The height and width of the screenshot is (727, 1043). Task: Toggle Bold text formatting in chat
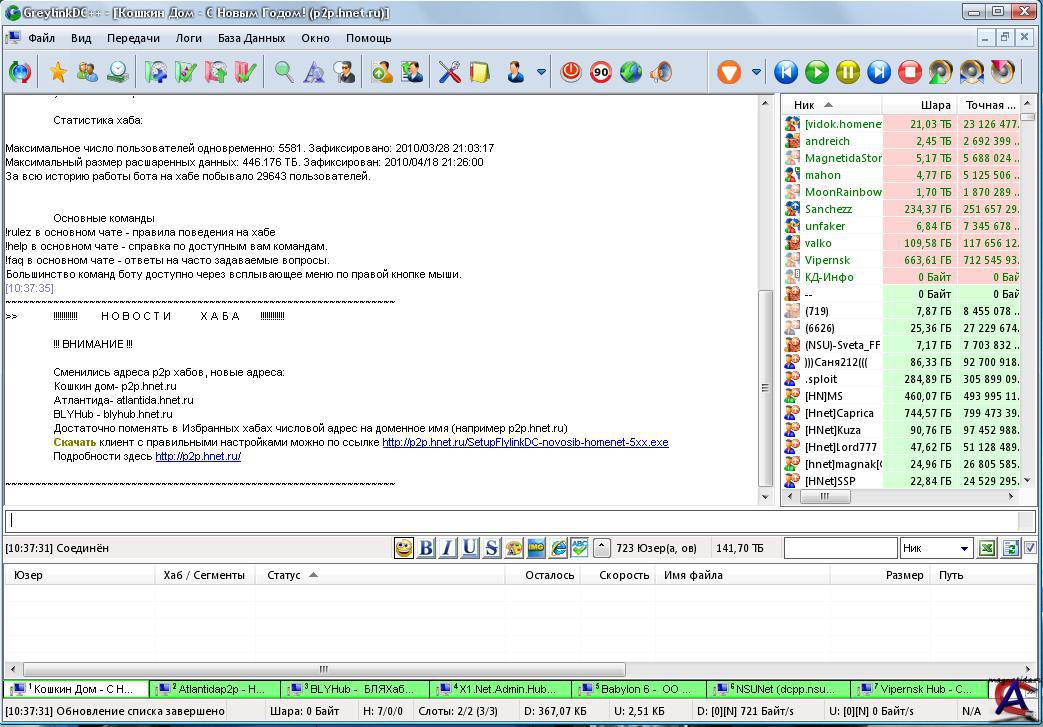point(426,548)
